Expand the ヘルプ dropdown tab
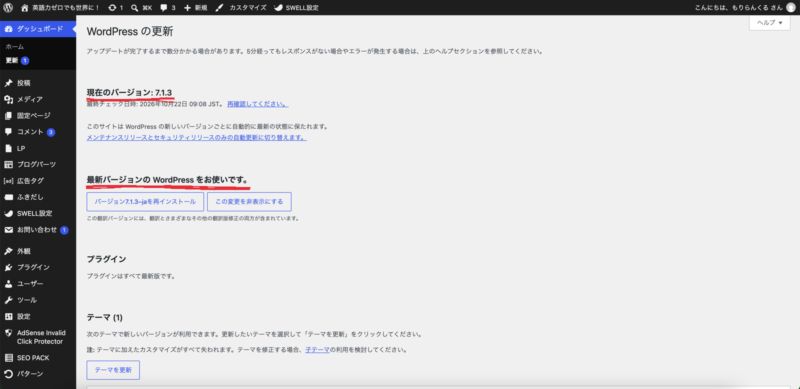Viewport: 800px width, 389px height. click(x=769, y=22)
